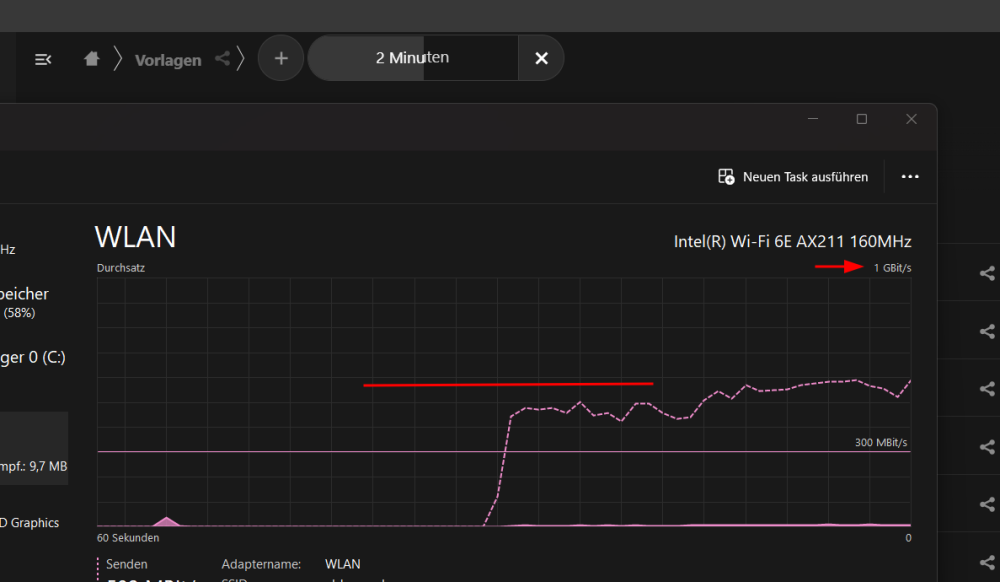Open the three-dots more options menu
The image size is (1000, 582).
910,177
